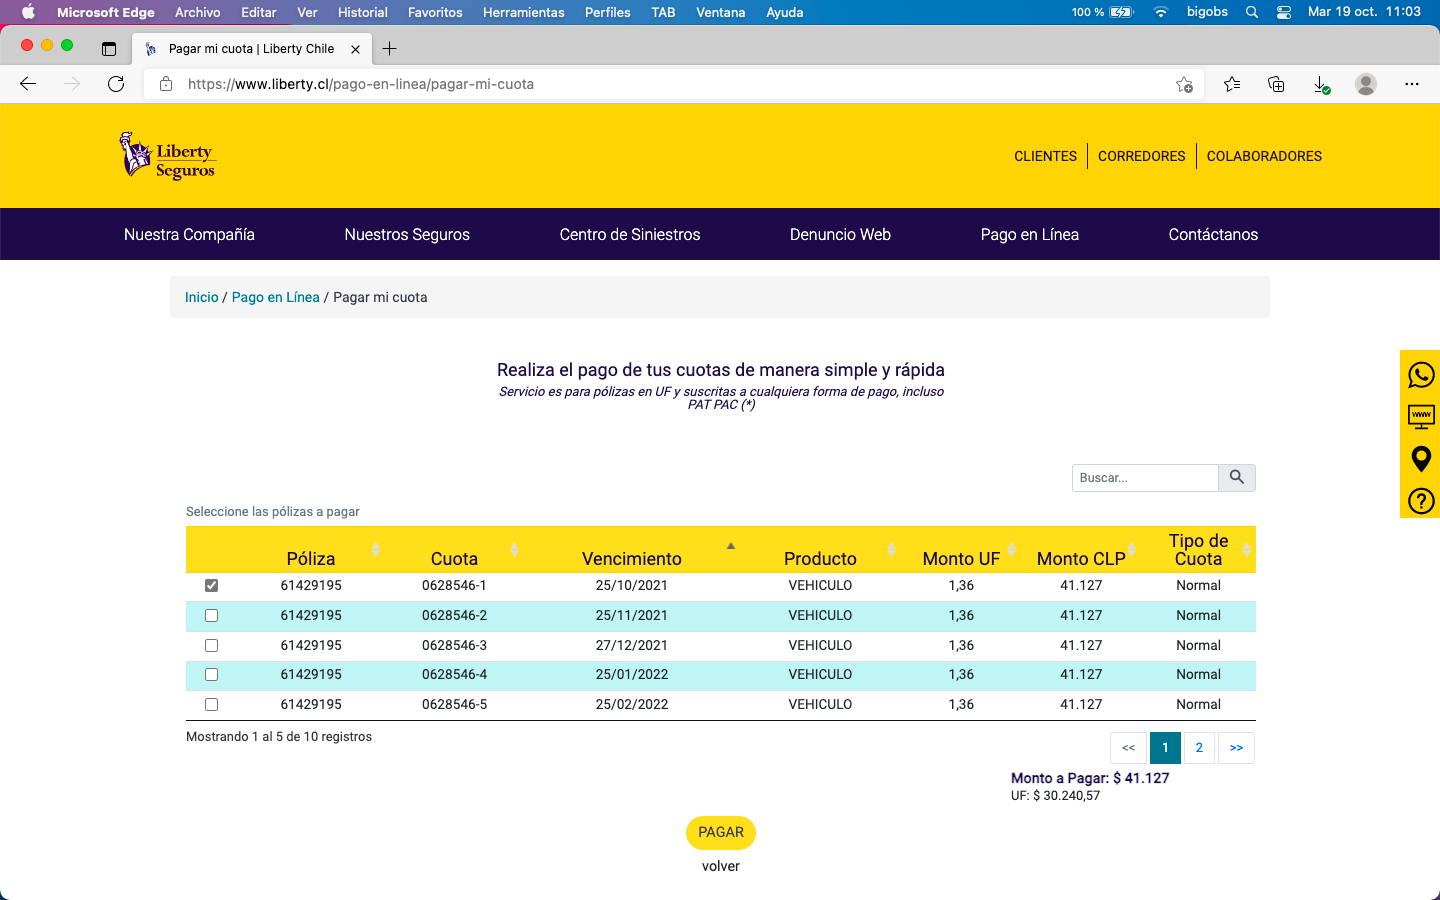Click the web monitor icon in sidebar
The width and height of the screenshot is (1440, 900).
coord(1420,417)
